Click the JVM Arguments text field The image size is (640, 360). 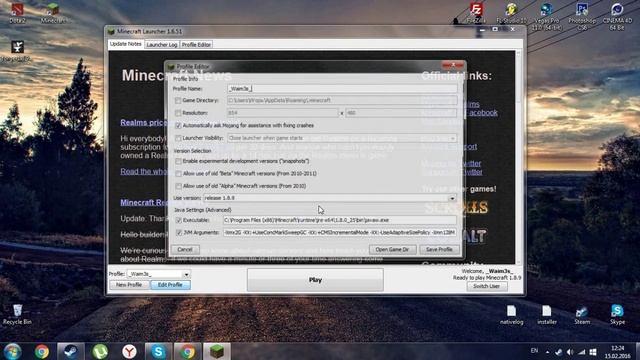pos(340,232)
